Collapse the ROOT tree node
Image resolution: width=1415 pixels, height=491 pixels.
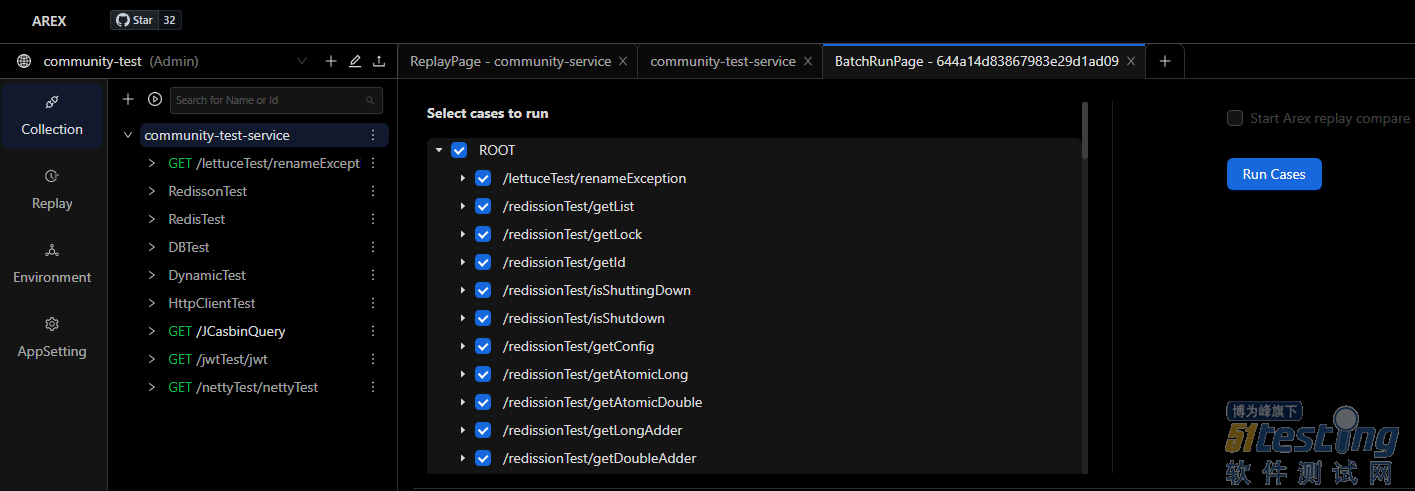point(438,151)
